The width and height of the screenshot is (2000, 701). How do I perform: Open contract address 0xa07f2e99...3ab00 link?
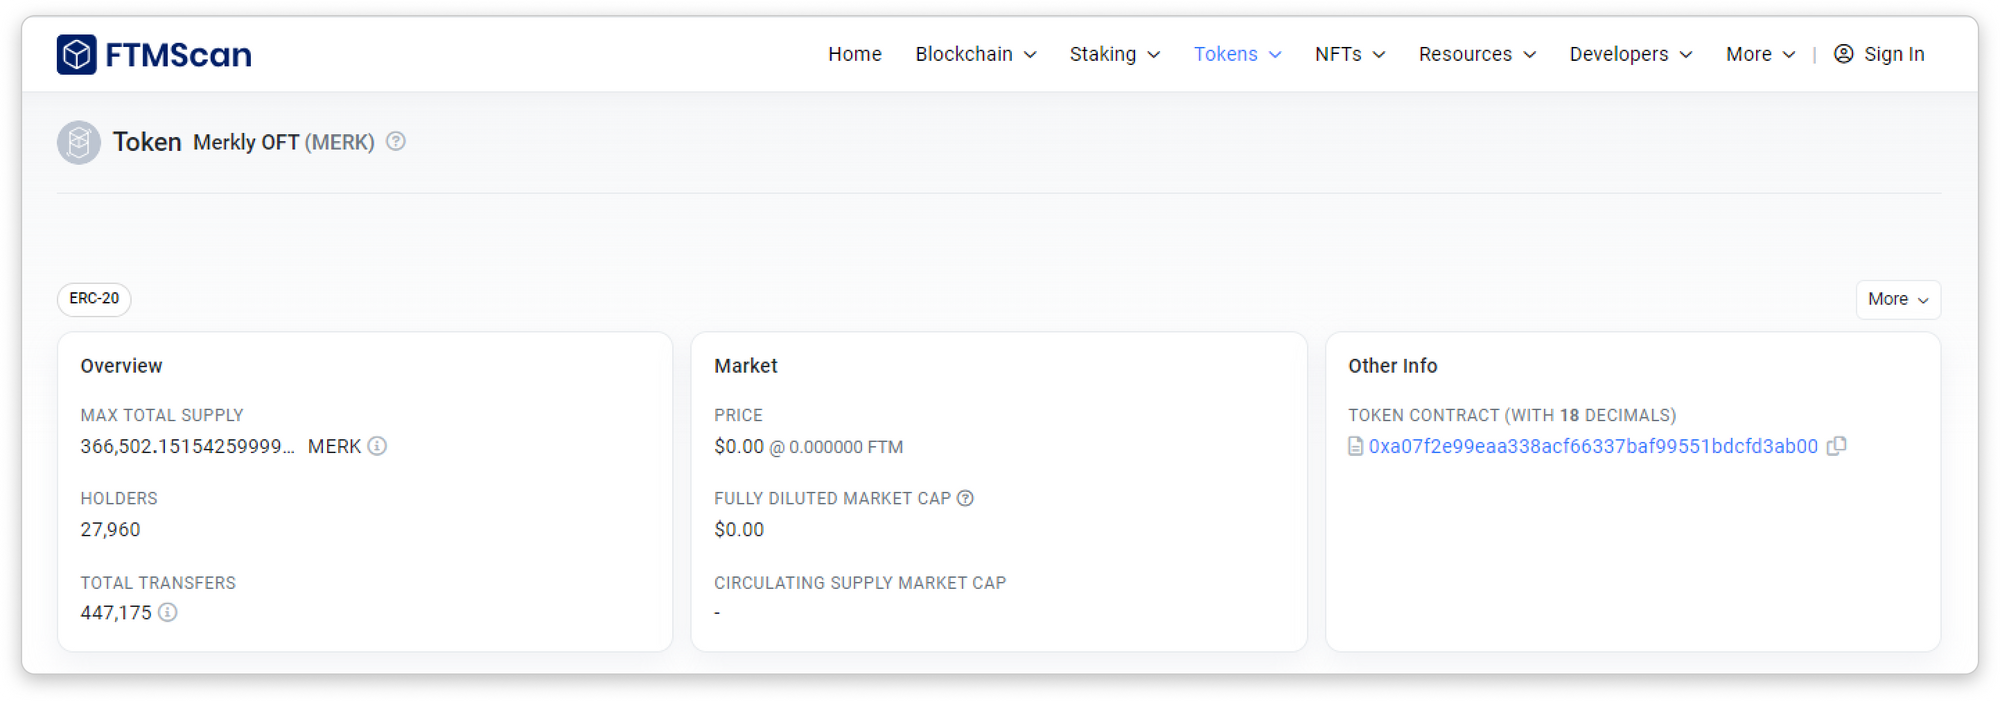[x=1593, y=446]
